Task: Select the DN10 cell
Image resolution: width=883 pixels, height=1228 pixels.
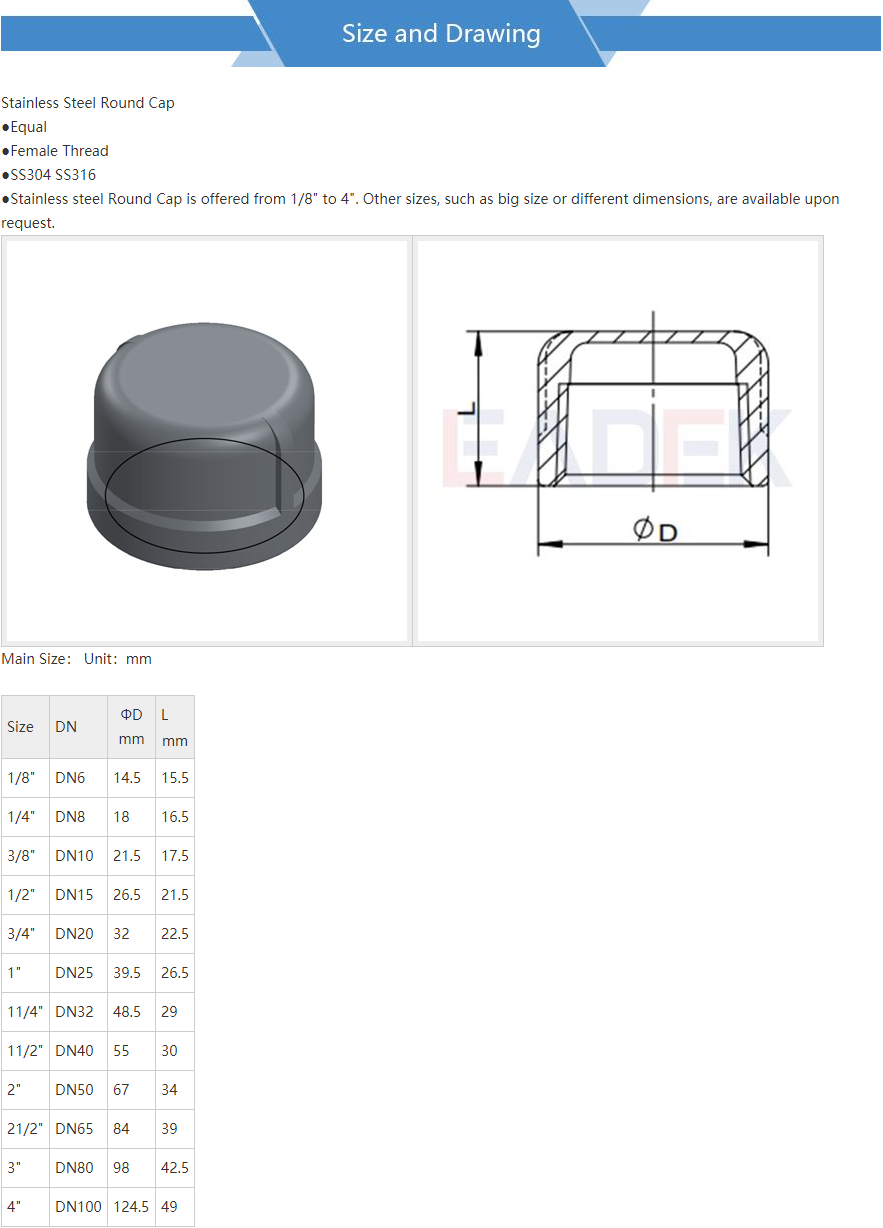Action: [79, 856]
